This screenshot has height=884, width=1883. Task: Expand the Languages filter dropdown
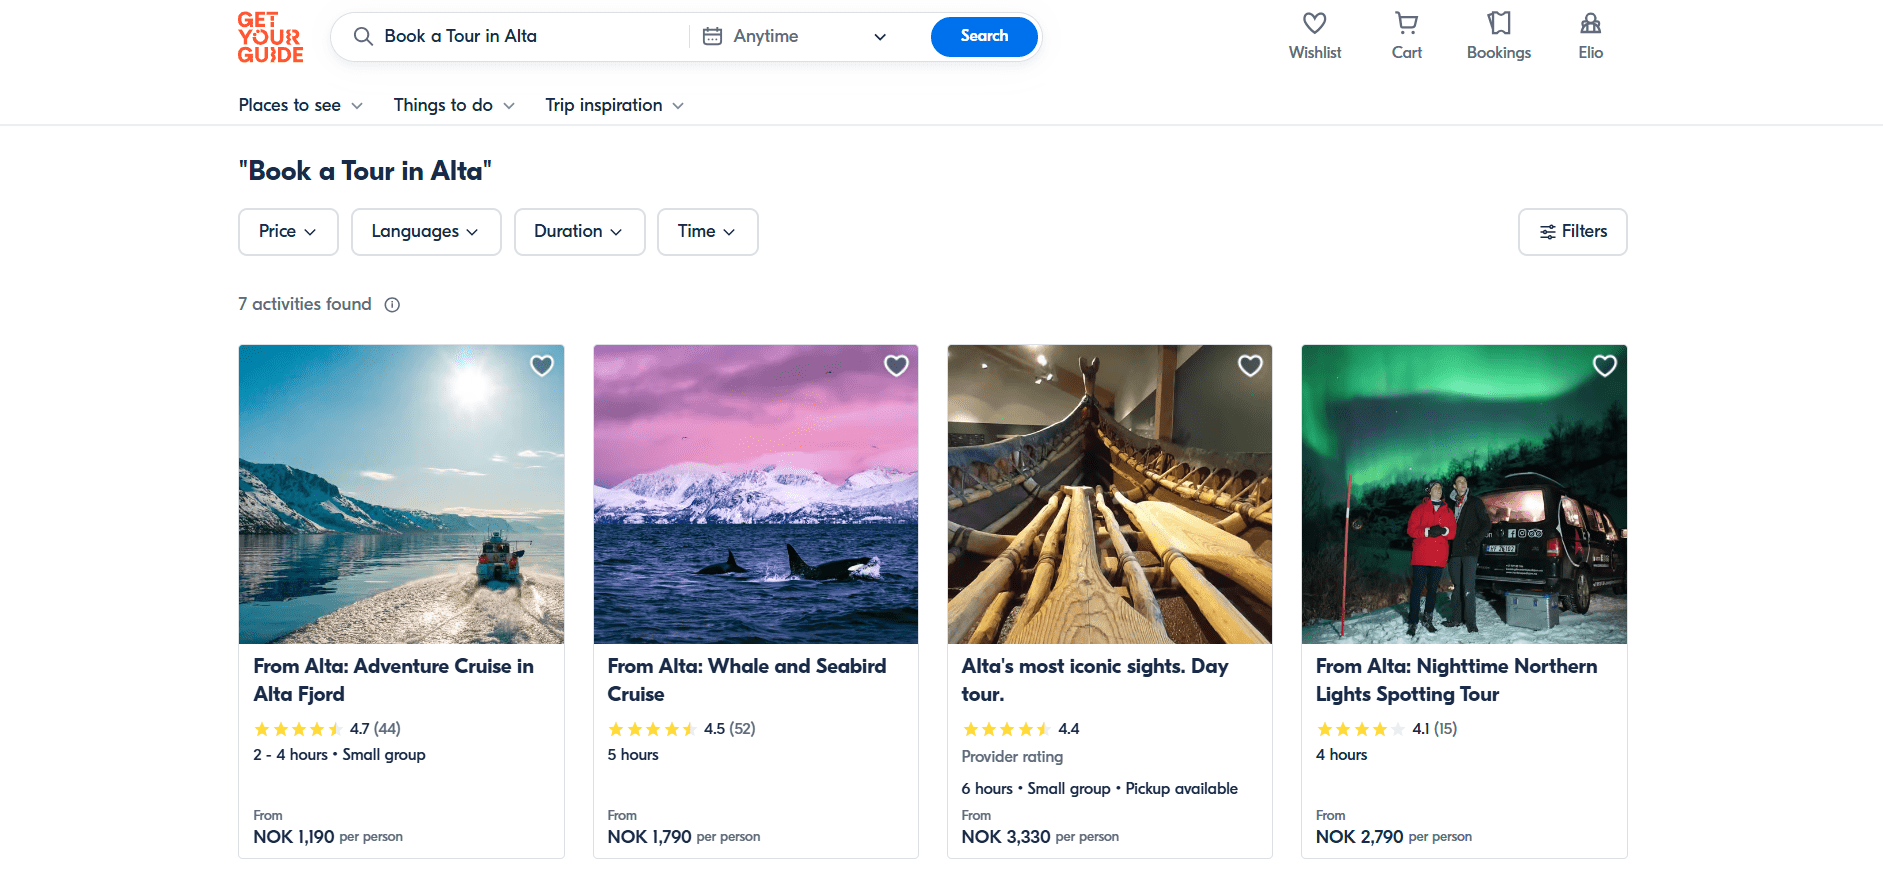(x=425, y=232)
